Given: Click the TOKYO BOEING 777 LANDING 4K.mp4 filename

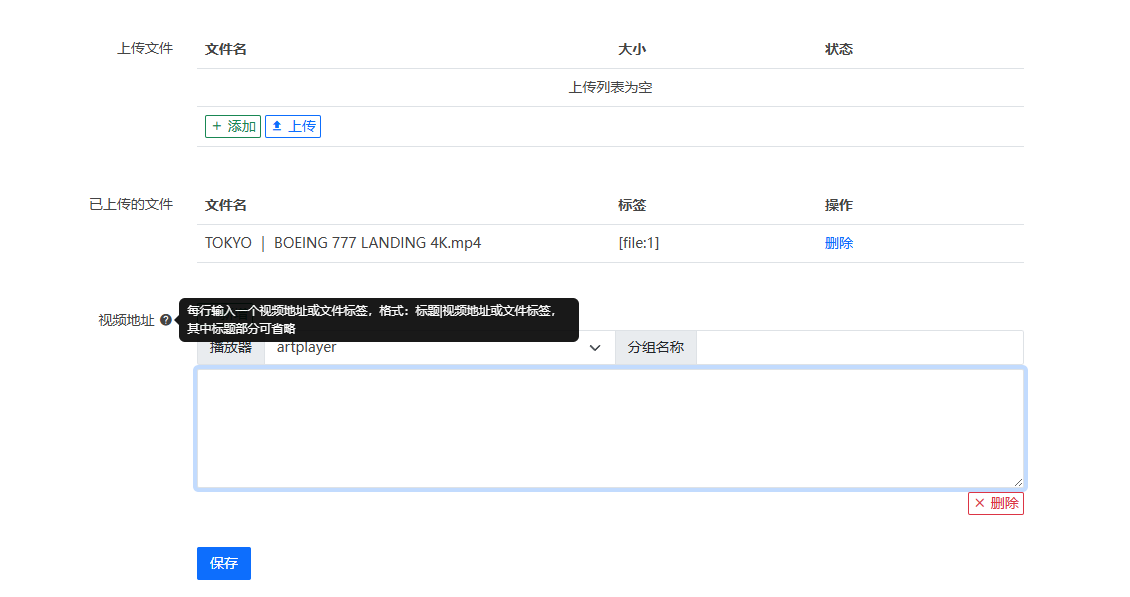Looking at the screenshot, I should coord(343,243).
